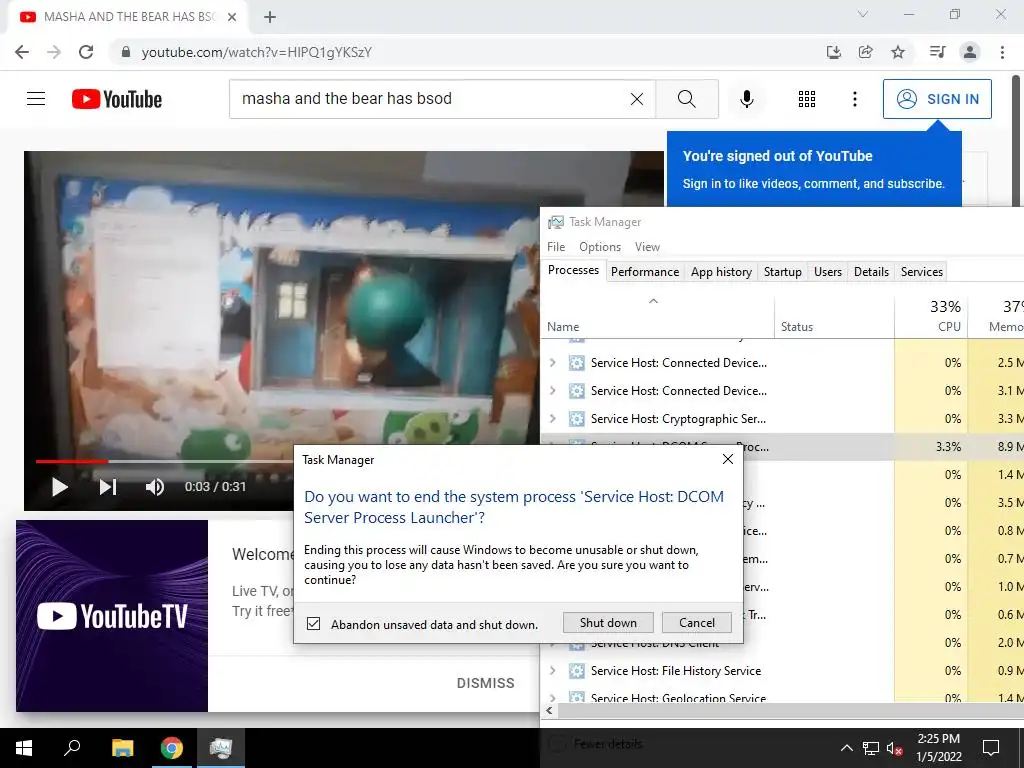Bookmark this page with the star
The width and height of the screenshot is (1024, 768).
click(898, 52)
